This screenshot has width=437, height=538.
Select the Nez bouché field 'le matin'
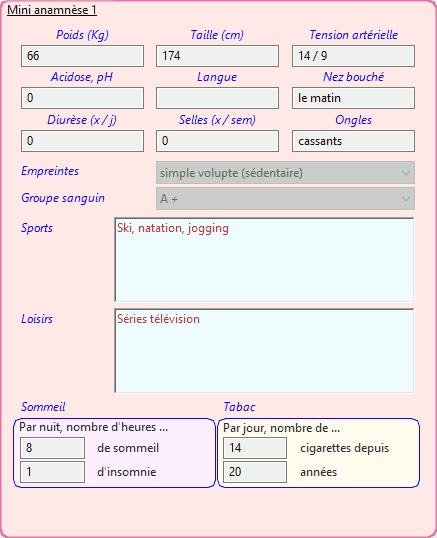(353, 98)
